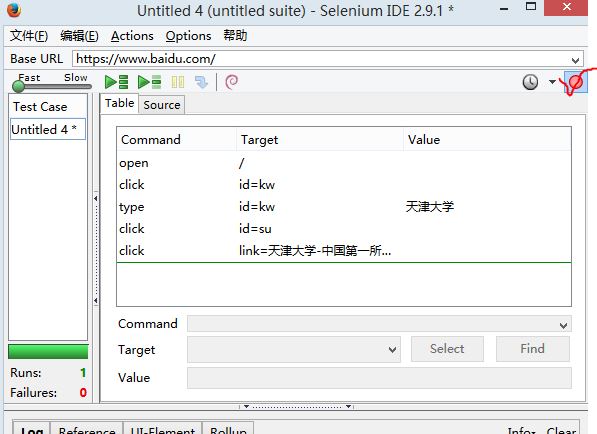
Task: Toggle the red Record button
Action: tap(576, 82)
